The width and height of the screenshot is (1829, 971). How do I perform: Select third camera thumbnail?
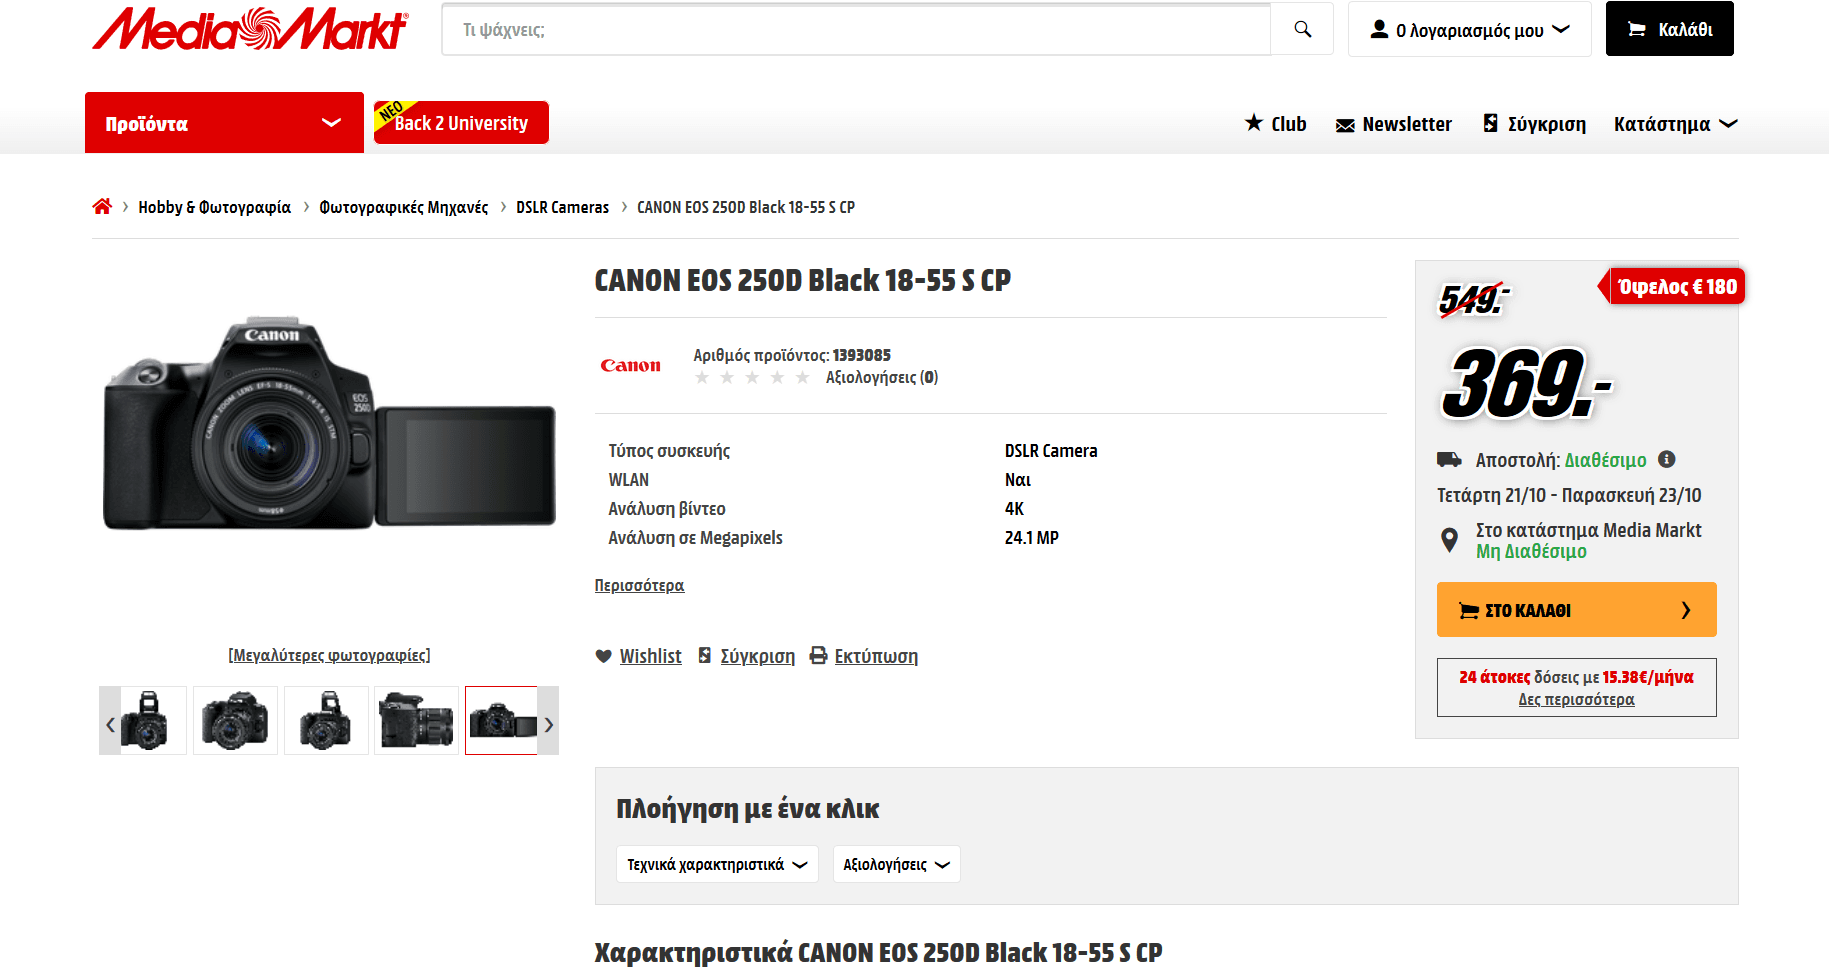(x=326, y=720)
